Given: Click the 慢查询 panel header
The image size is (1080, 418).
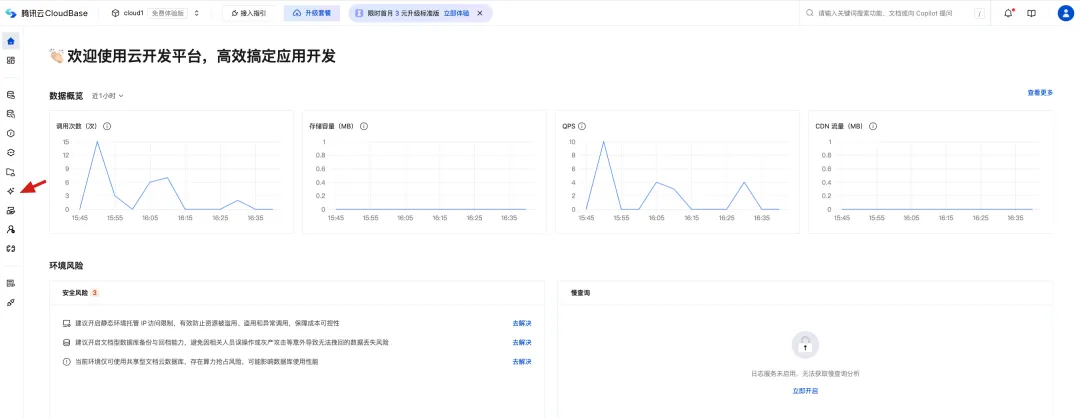Looking at the screenshot, I should coord(580,293).
